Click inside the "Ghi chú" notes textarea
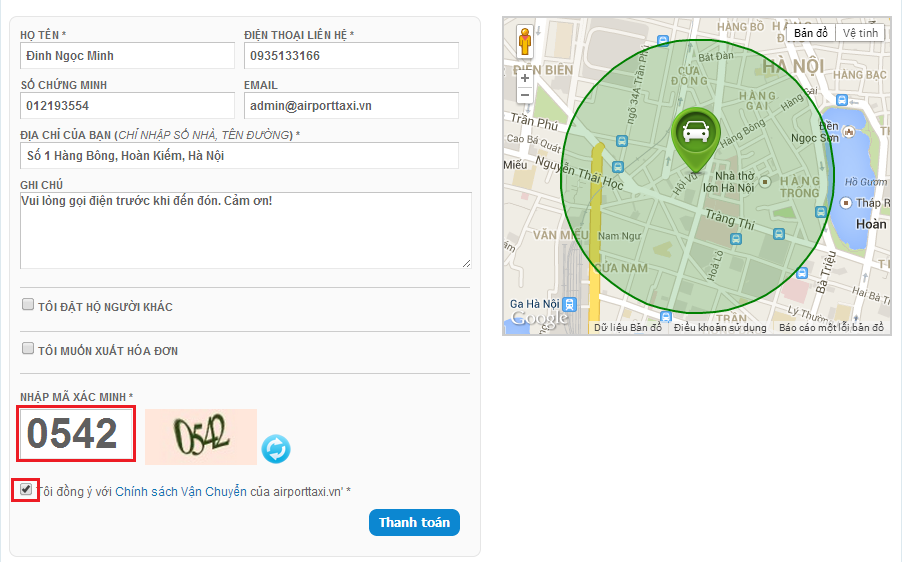Image resolution: width=902 pixels, height=562 pixels. point(245,230)
